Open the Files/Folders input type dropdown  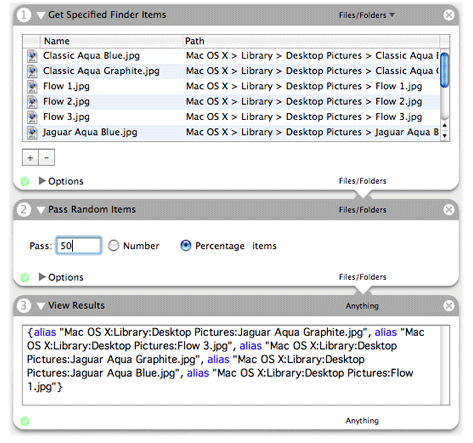tap(366, 15)
